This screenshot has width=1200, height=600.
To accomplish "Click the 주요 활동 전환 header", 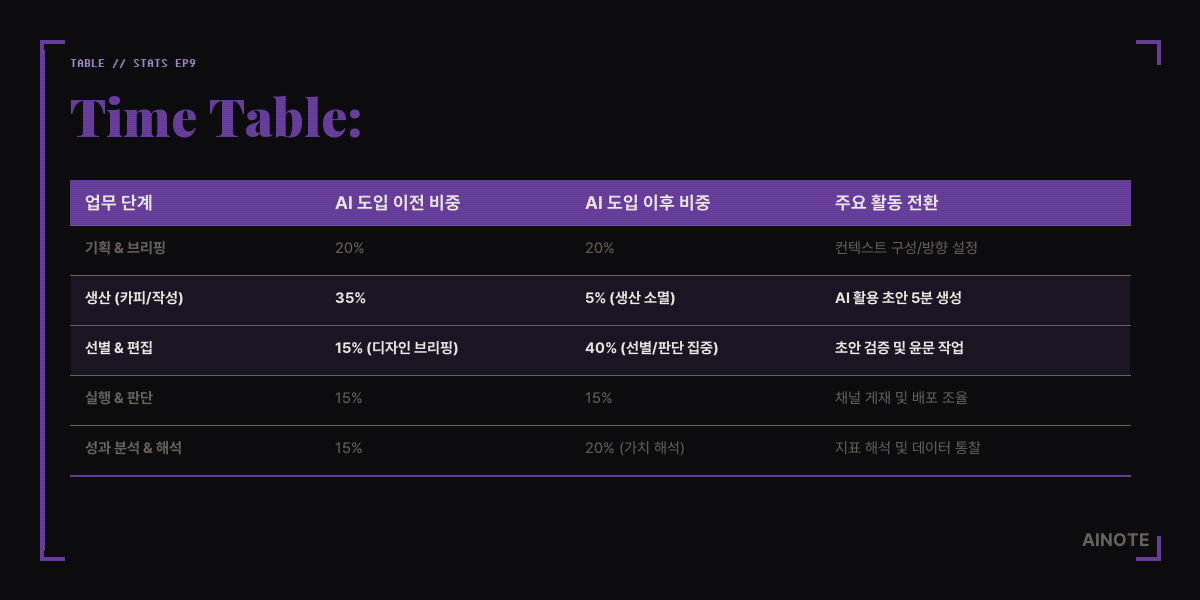I will click(887, 203).
